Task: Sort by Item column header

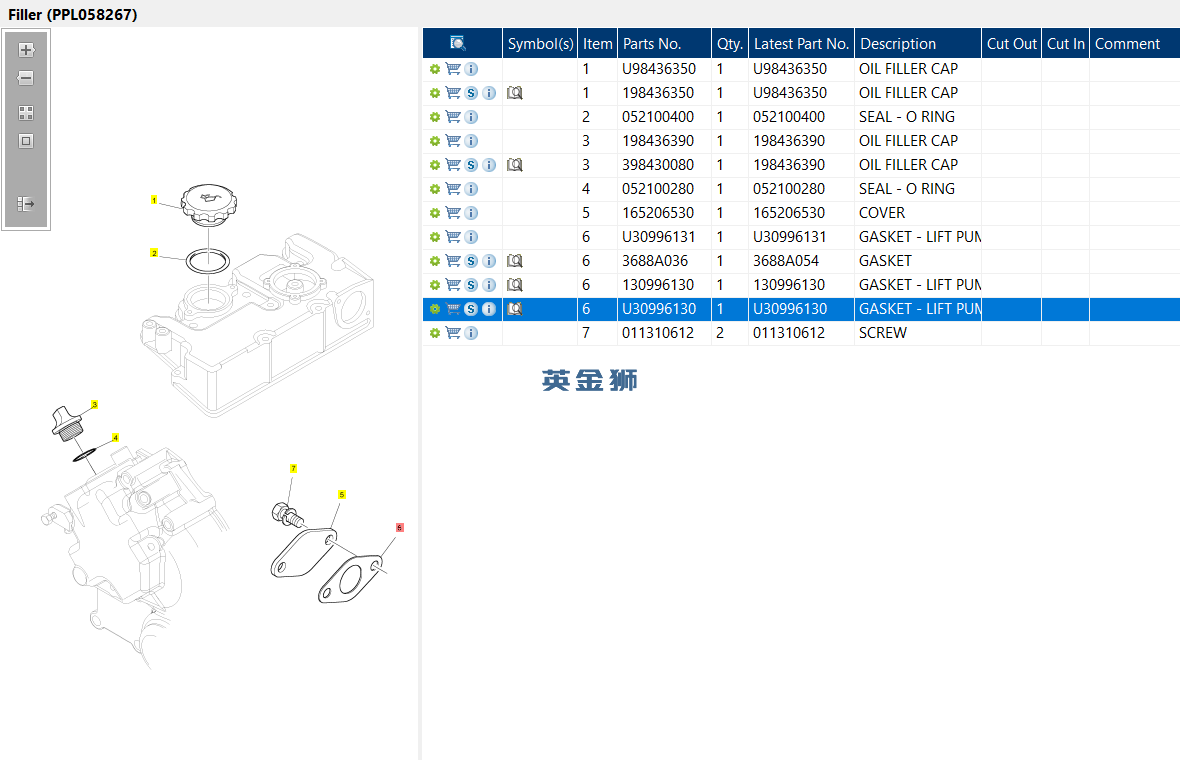Action: 598,44
